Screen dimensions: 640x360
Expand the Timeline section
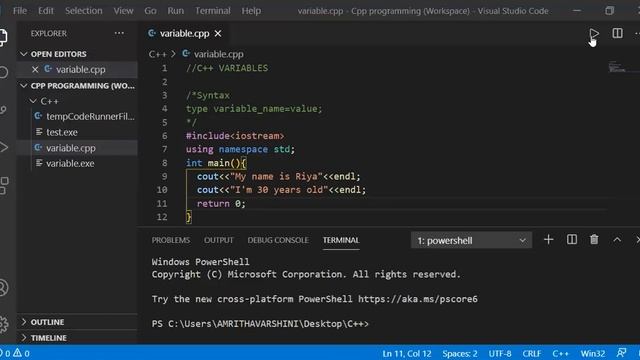[44, 338]
